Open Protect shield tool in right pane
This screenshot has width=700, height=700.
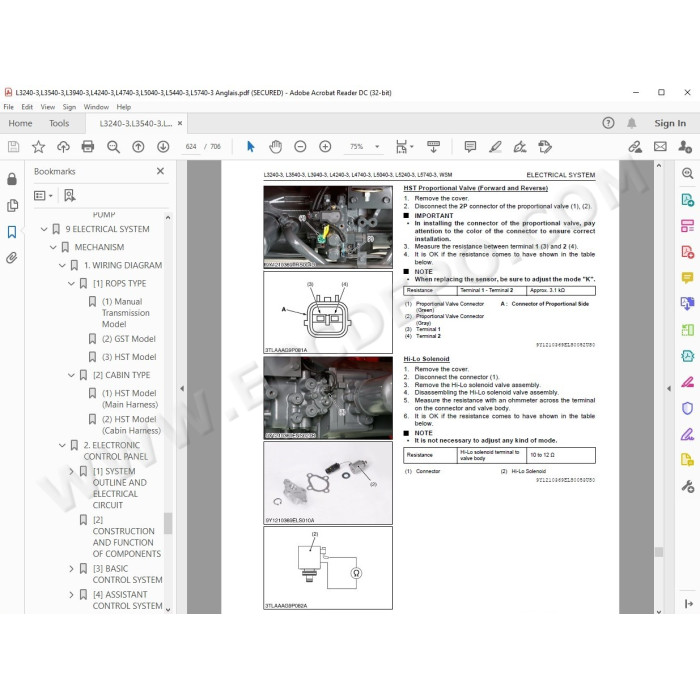pyautogui.click(x=688, y=408)
